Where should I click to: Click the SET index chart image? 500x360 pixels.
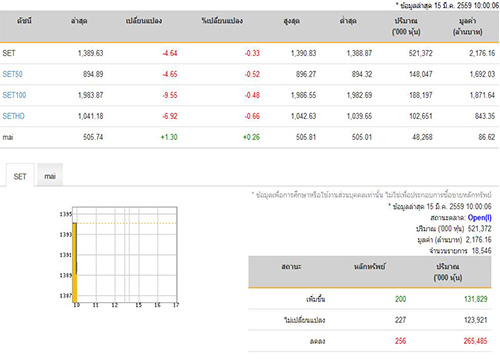pyautogui.click(x=119, y=257)
